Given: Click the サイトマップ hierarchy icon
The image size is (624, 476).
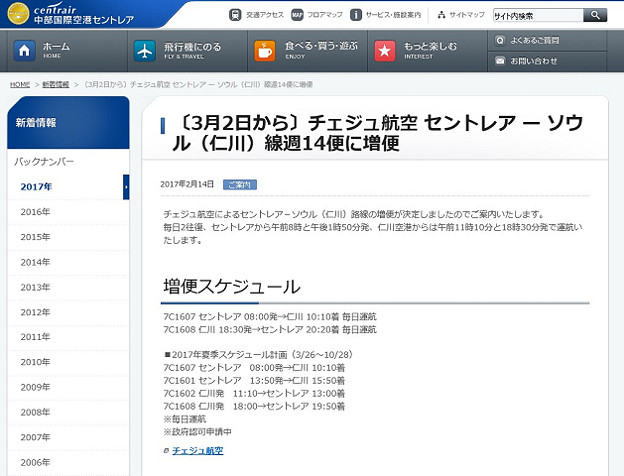Looking at the screenshot, I should [x=441, y=15].
